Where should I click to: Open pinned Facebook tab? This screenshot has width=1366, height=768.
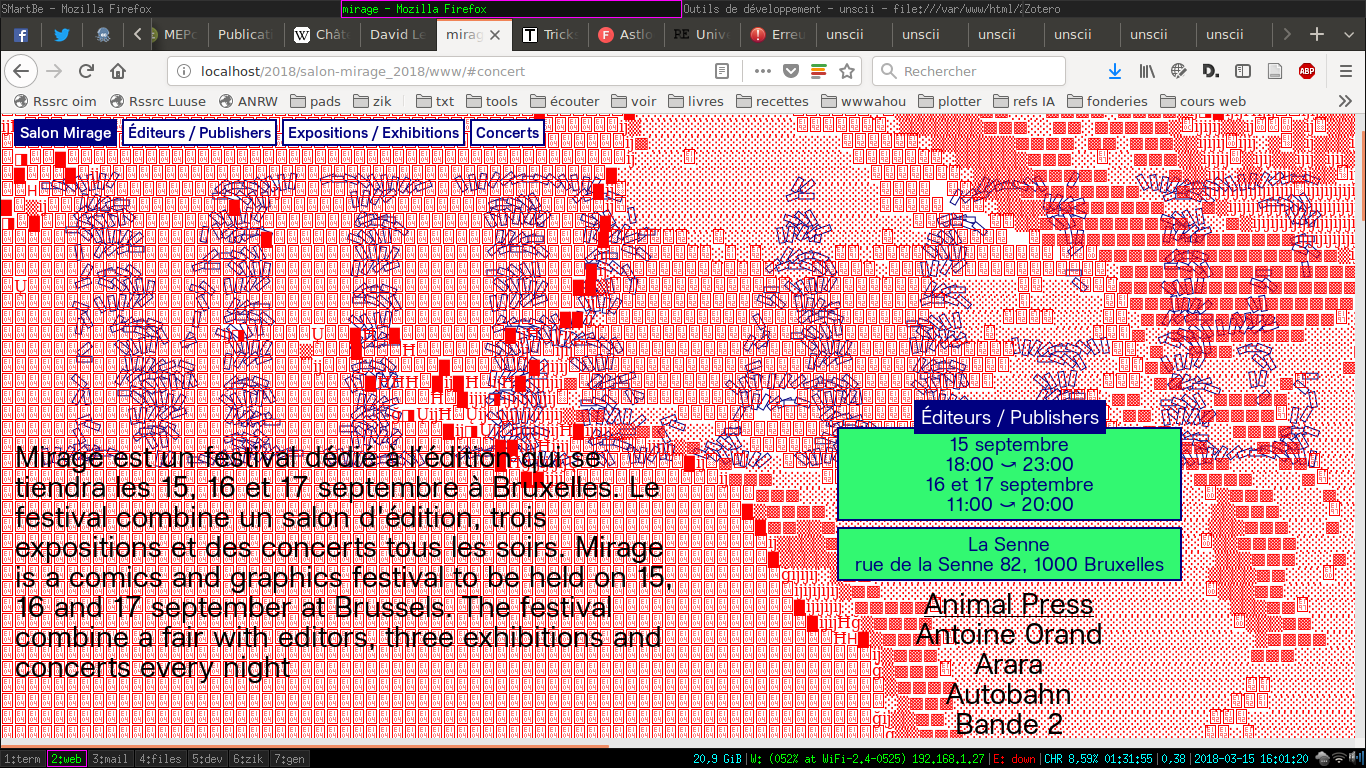click(x=21, y=34)
